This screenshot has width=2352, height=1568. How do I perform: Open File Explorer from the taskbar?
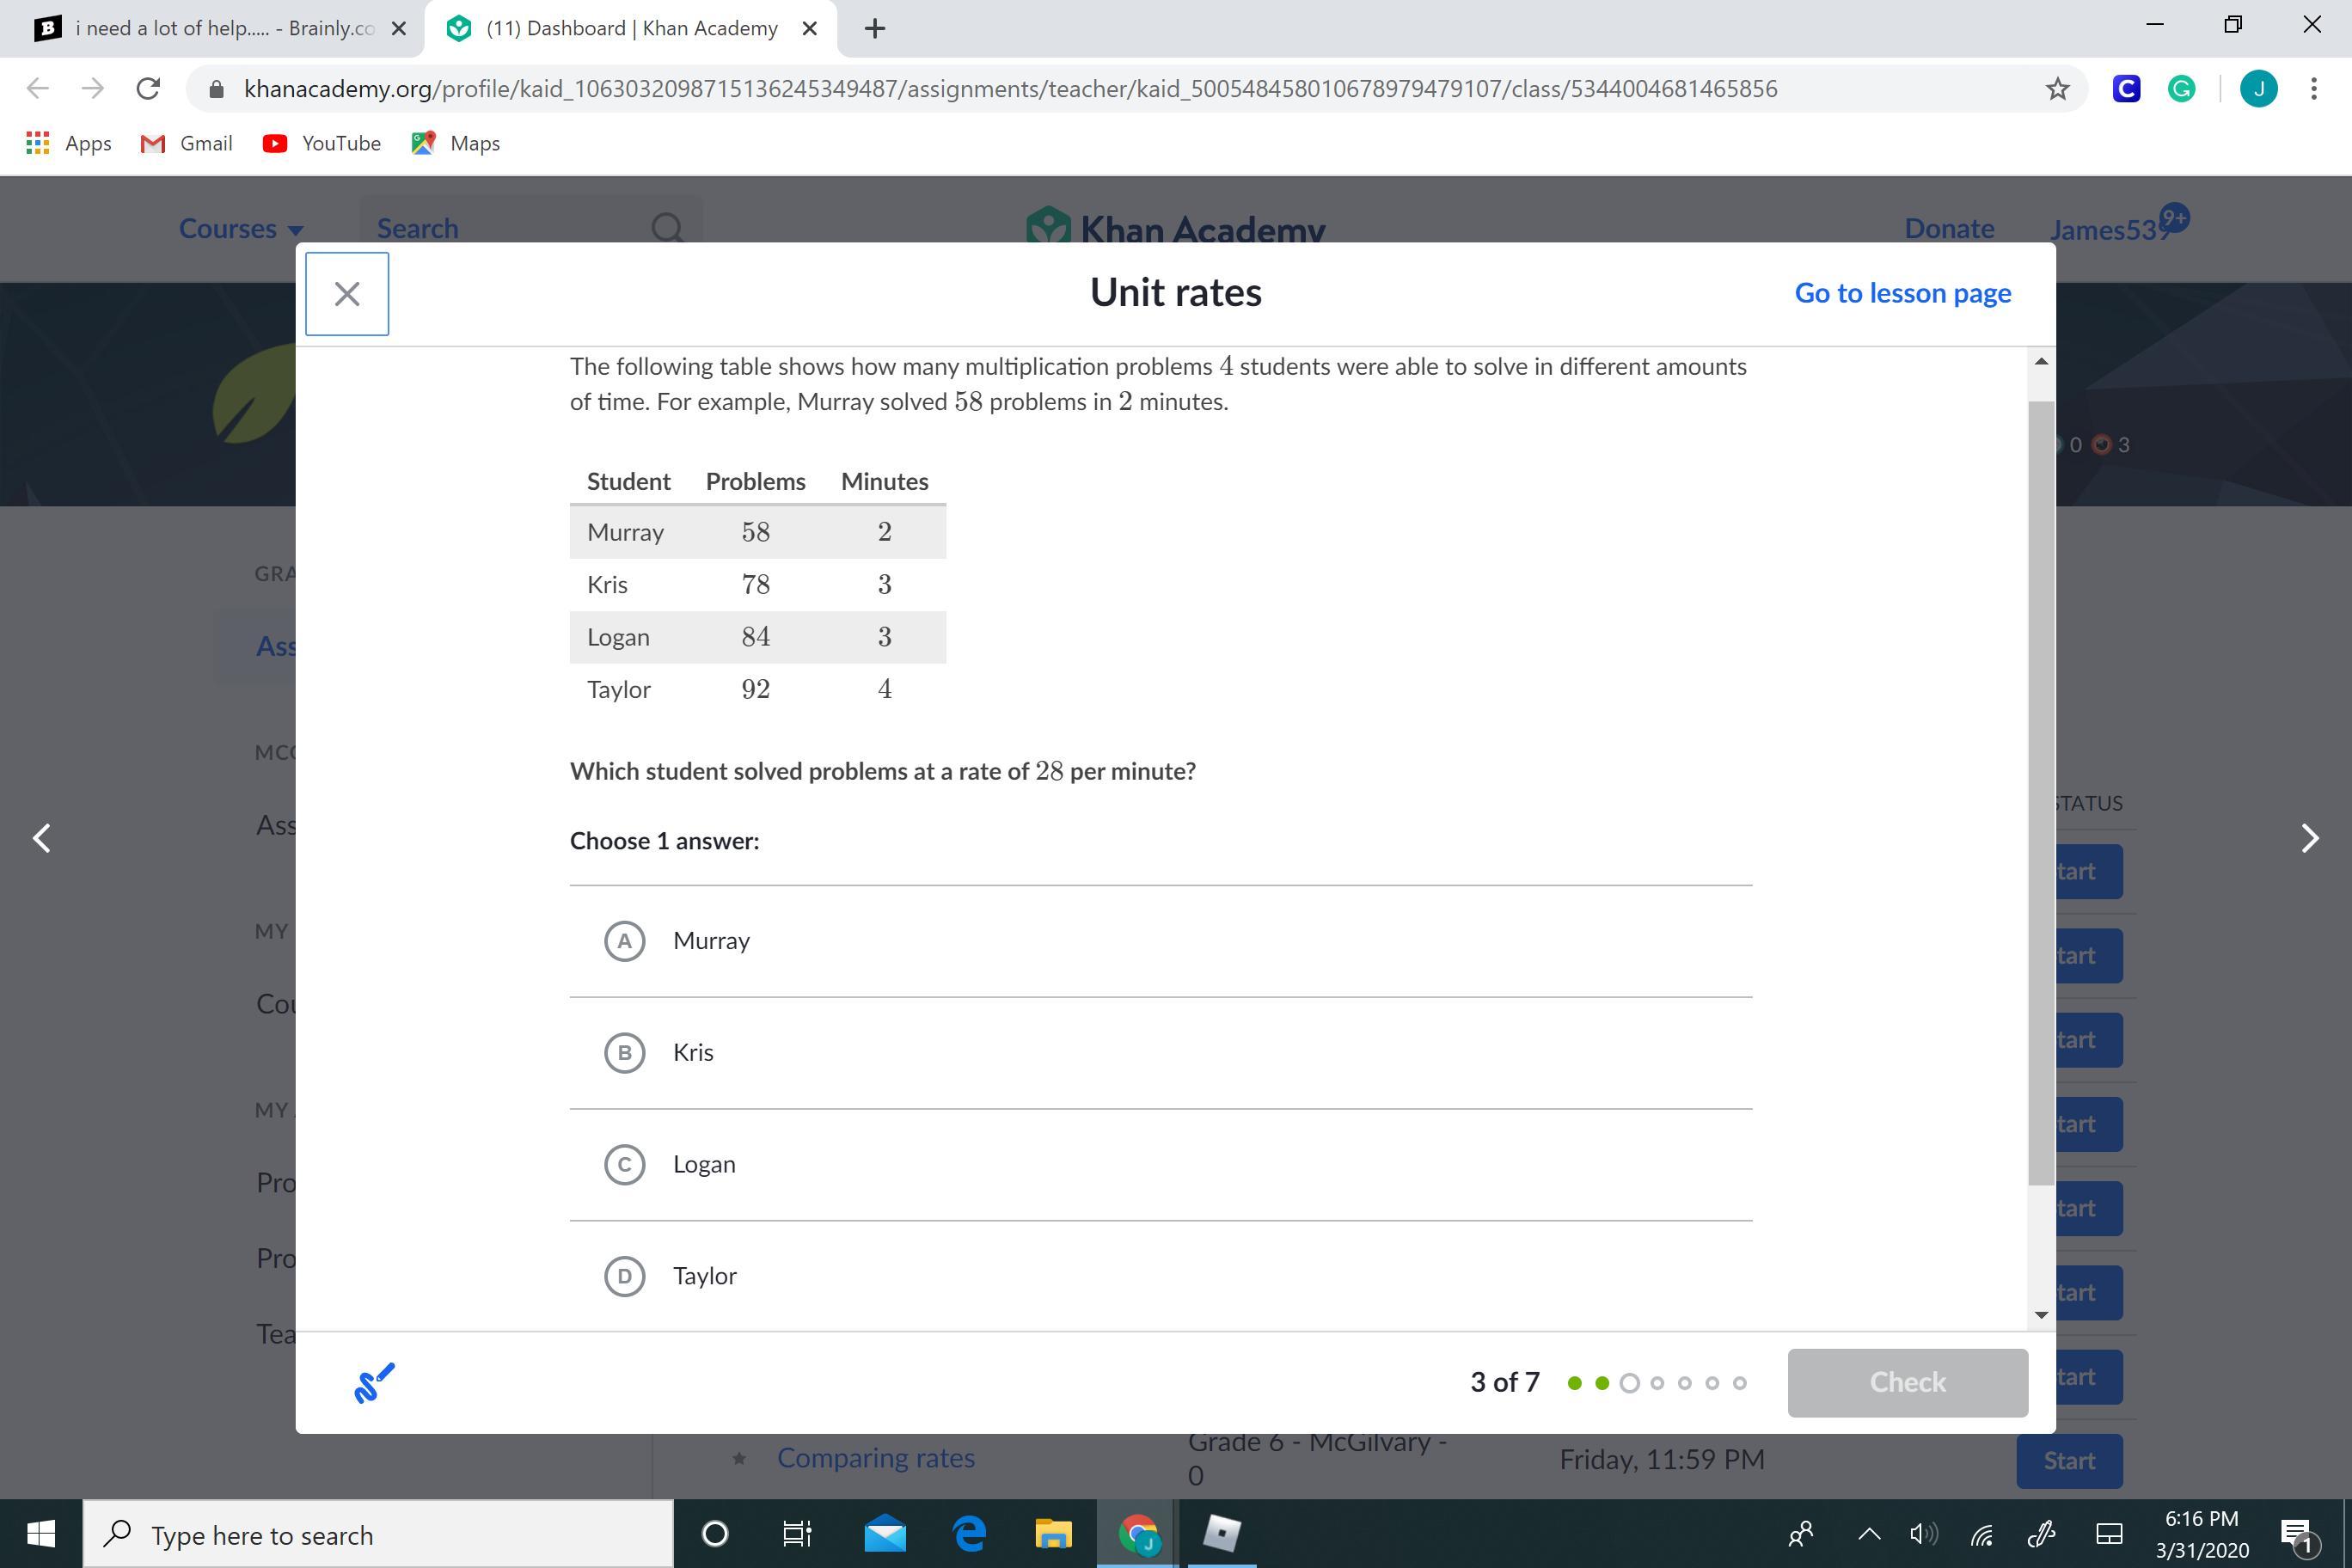tap(1052, 1534)
